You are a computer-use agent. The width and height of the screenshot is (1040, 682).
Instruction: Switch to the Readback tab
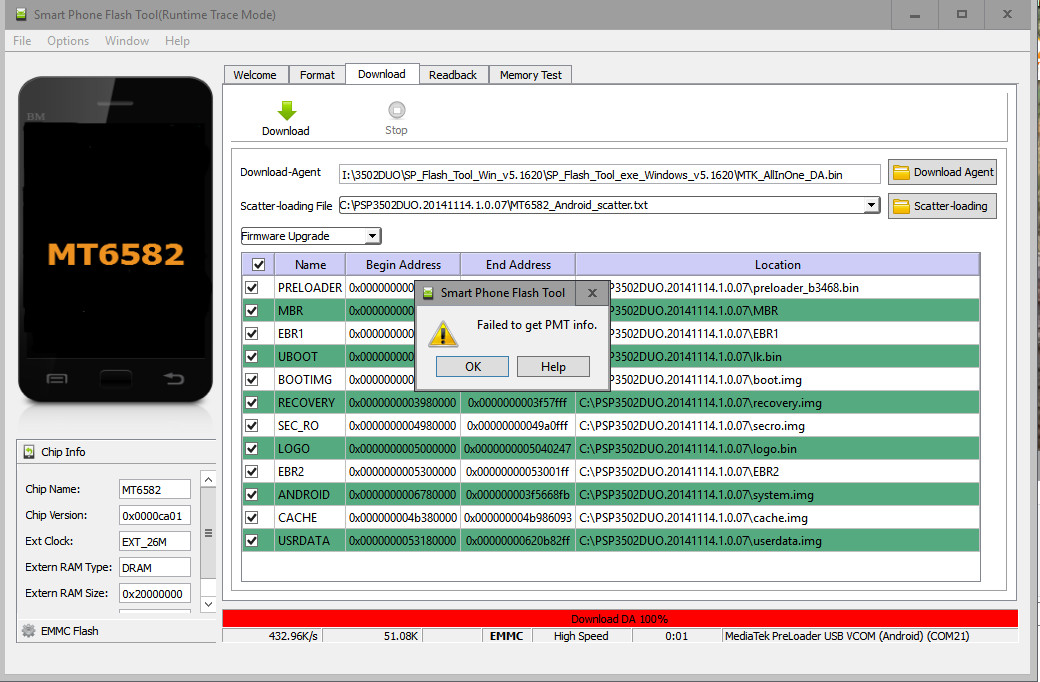pyautogui.click(x=452, y=75)
